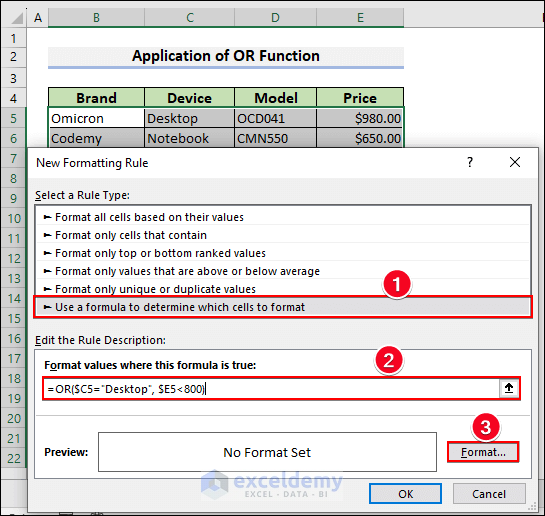The image size is (545, 516).
Task: Click the 'Omicron' cell
Action: (96, 118)
